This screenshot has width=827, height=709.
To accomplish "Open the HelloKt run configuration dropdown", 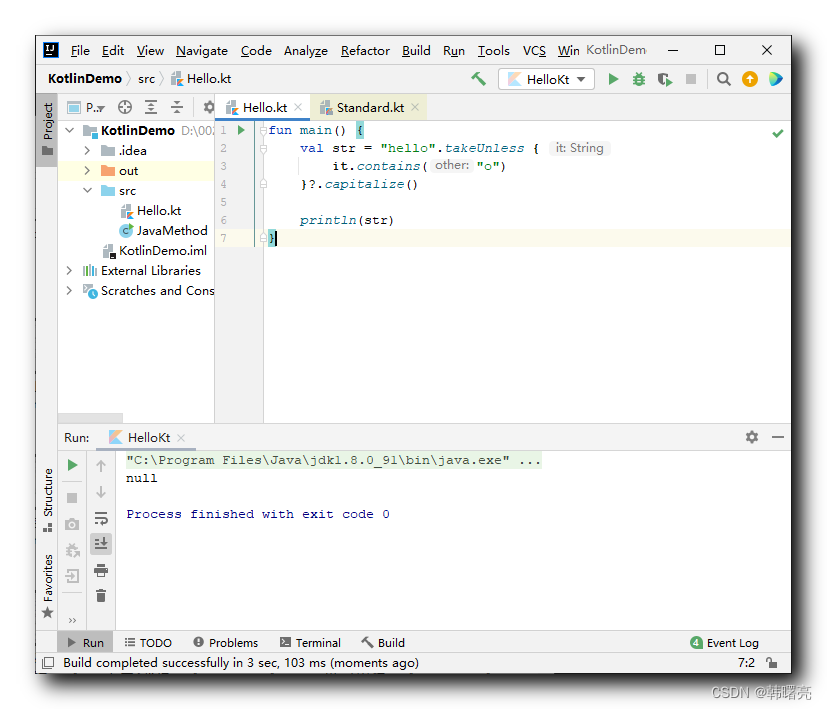I will [546, 79].
